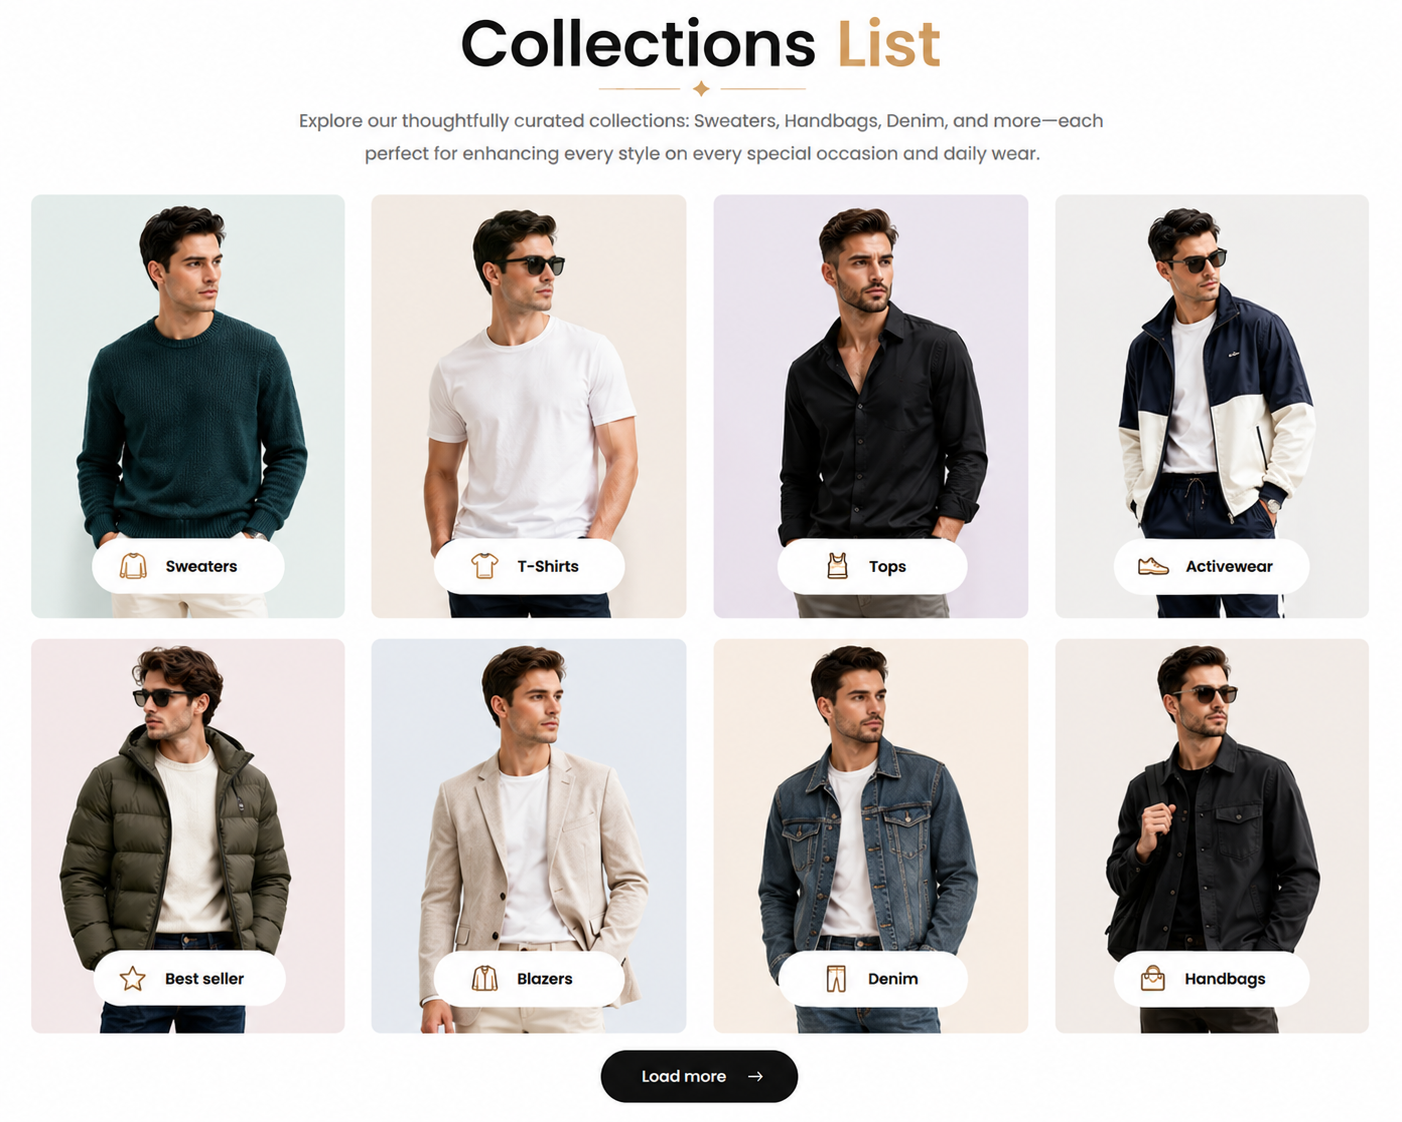Viewport: 1402px width, 1122px height.
Task: Click the bag icon beside Handbags
Action: [1153, 978]
